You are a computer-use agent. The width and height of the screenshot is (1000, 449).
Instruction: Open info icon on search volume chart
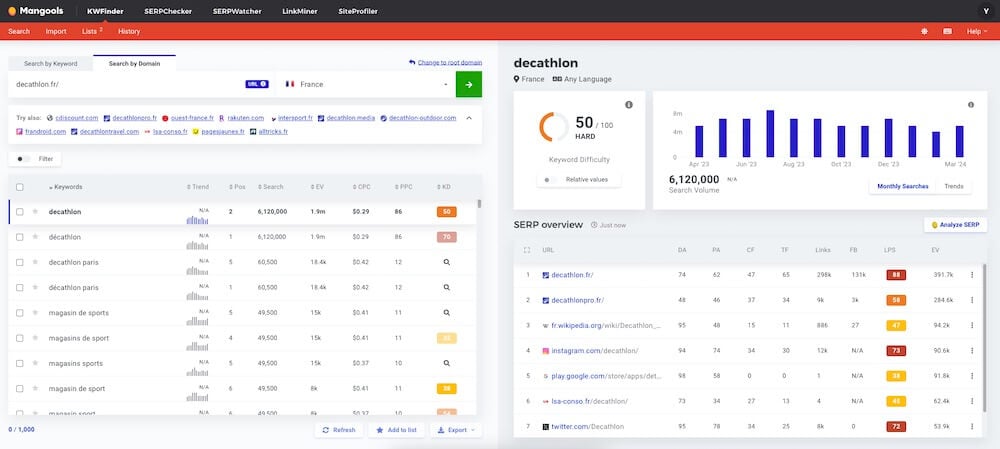click(971, 105)
